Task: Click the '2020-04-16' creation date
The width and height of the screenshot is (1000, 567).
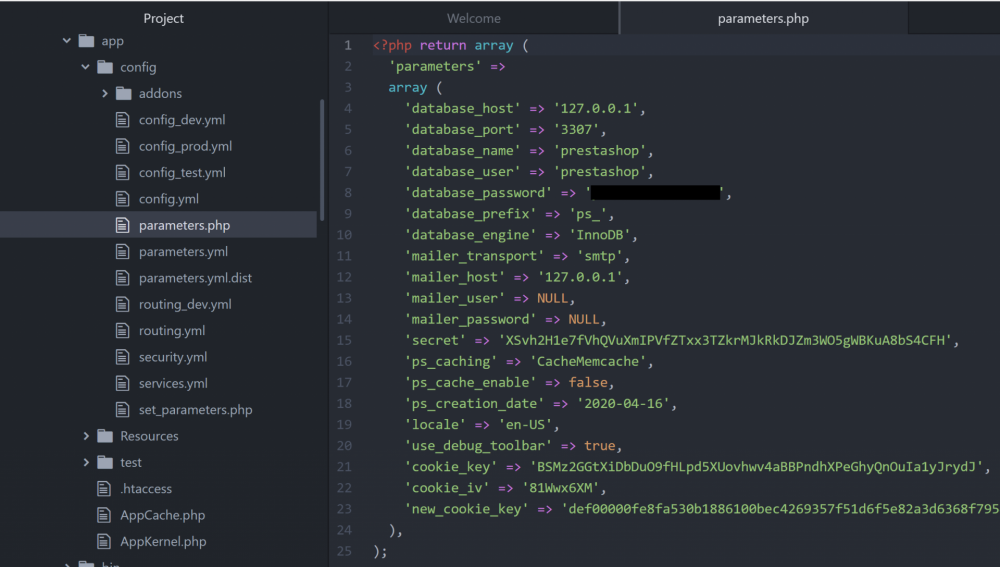Action: point(624,404)
